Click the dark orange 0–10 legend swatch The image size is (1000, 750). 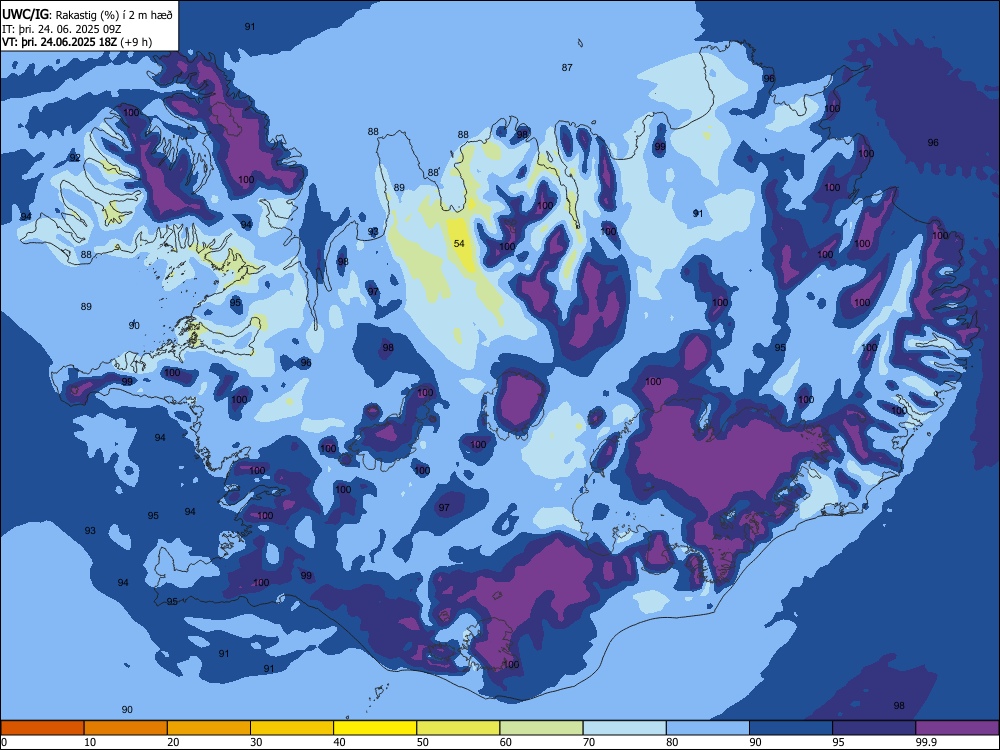[x=42, y=728]
